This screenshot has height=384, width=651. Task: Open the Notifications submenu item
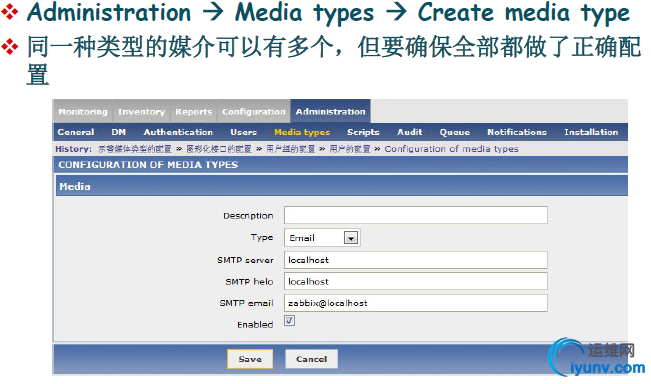click(x=517, y=132)
